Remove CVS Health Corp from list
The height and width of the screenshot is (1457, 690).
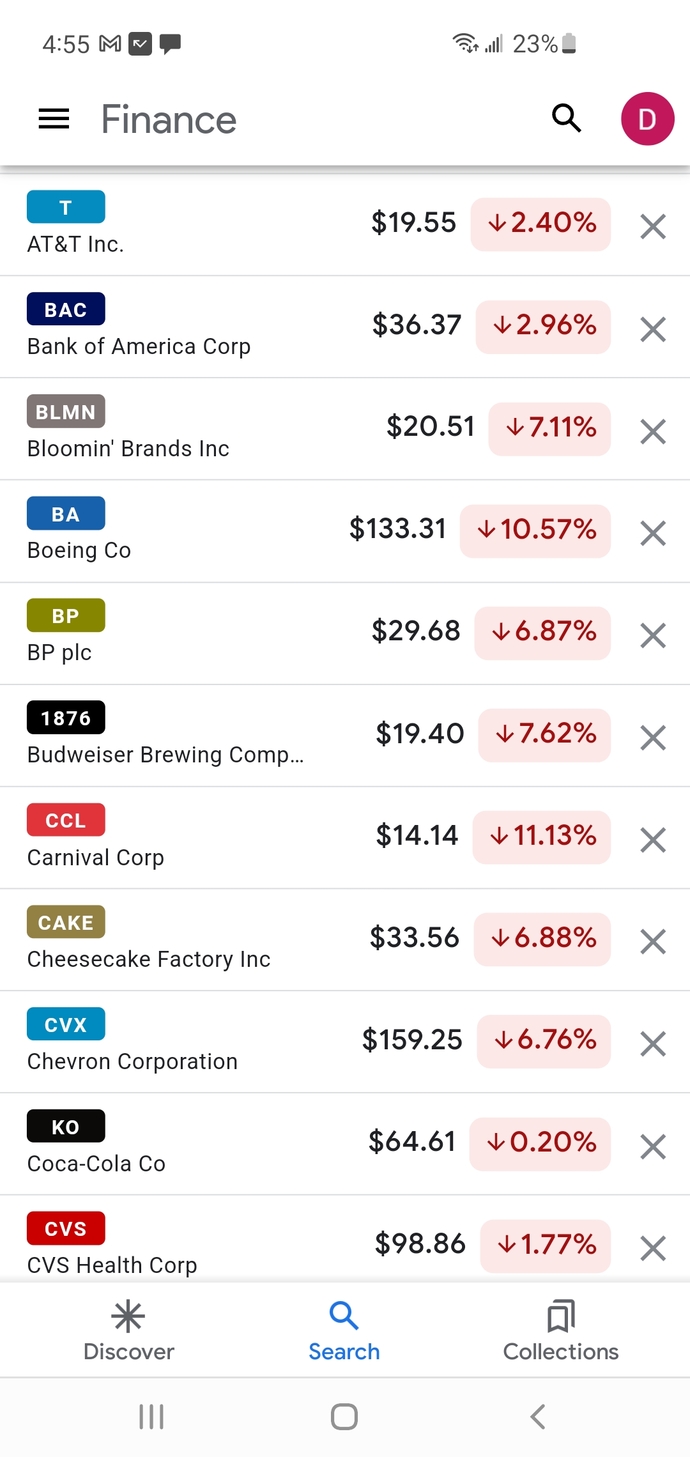tap(653, 1248)
